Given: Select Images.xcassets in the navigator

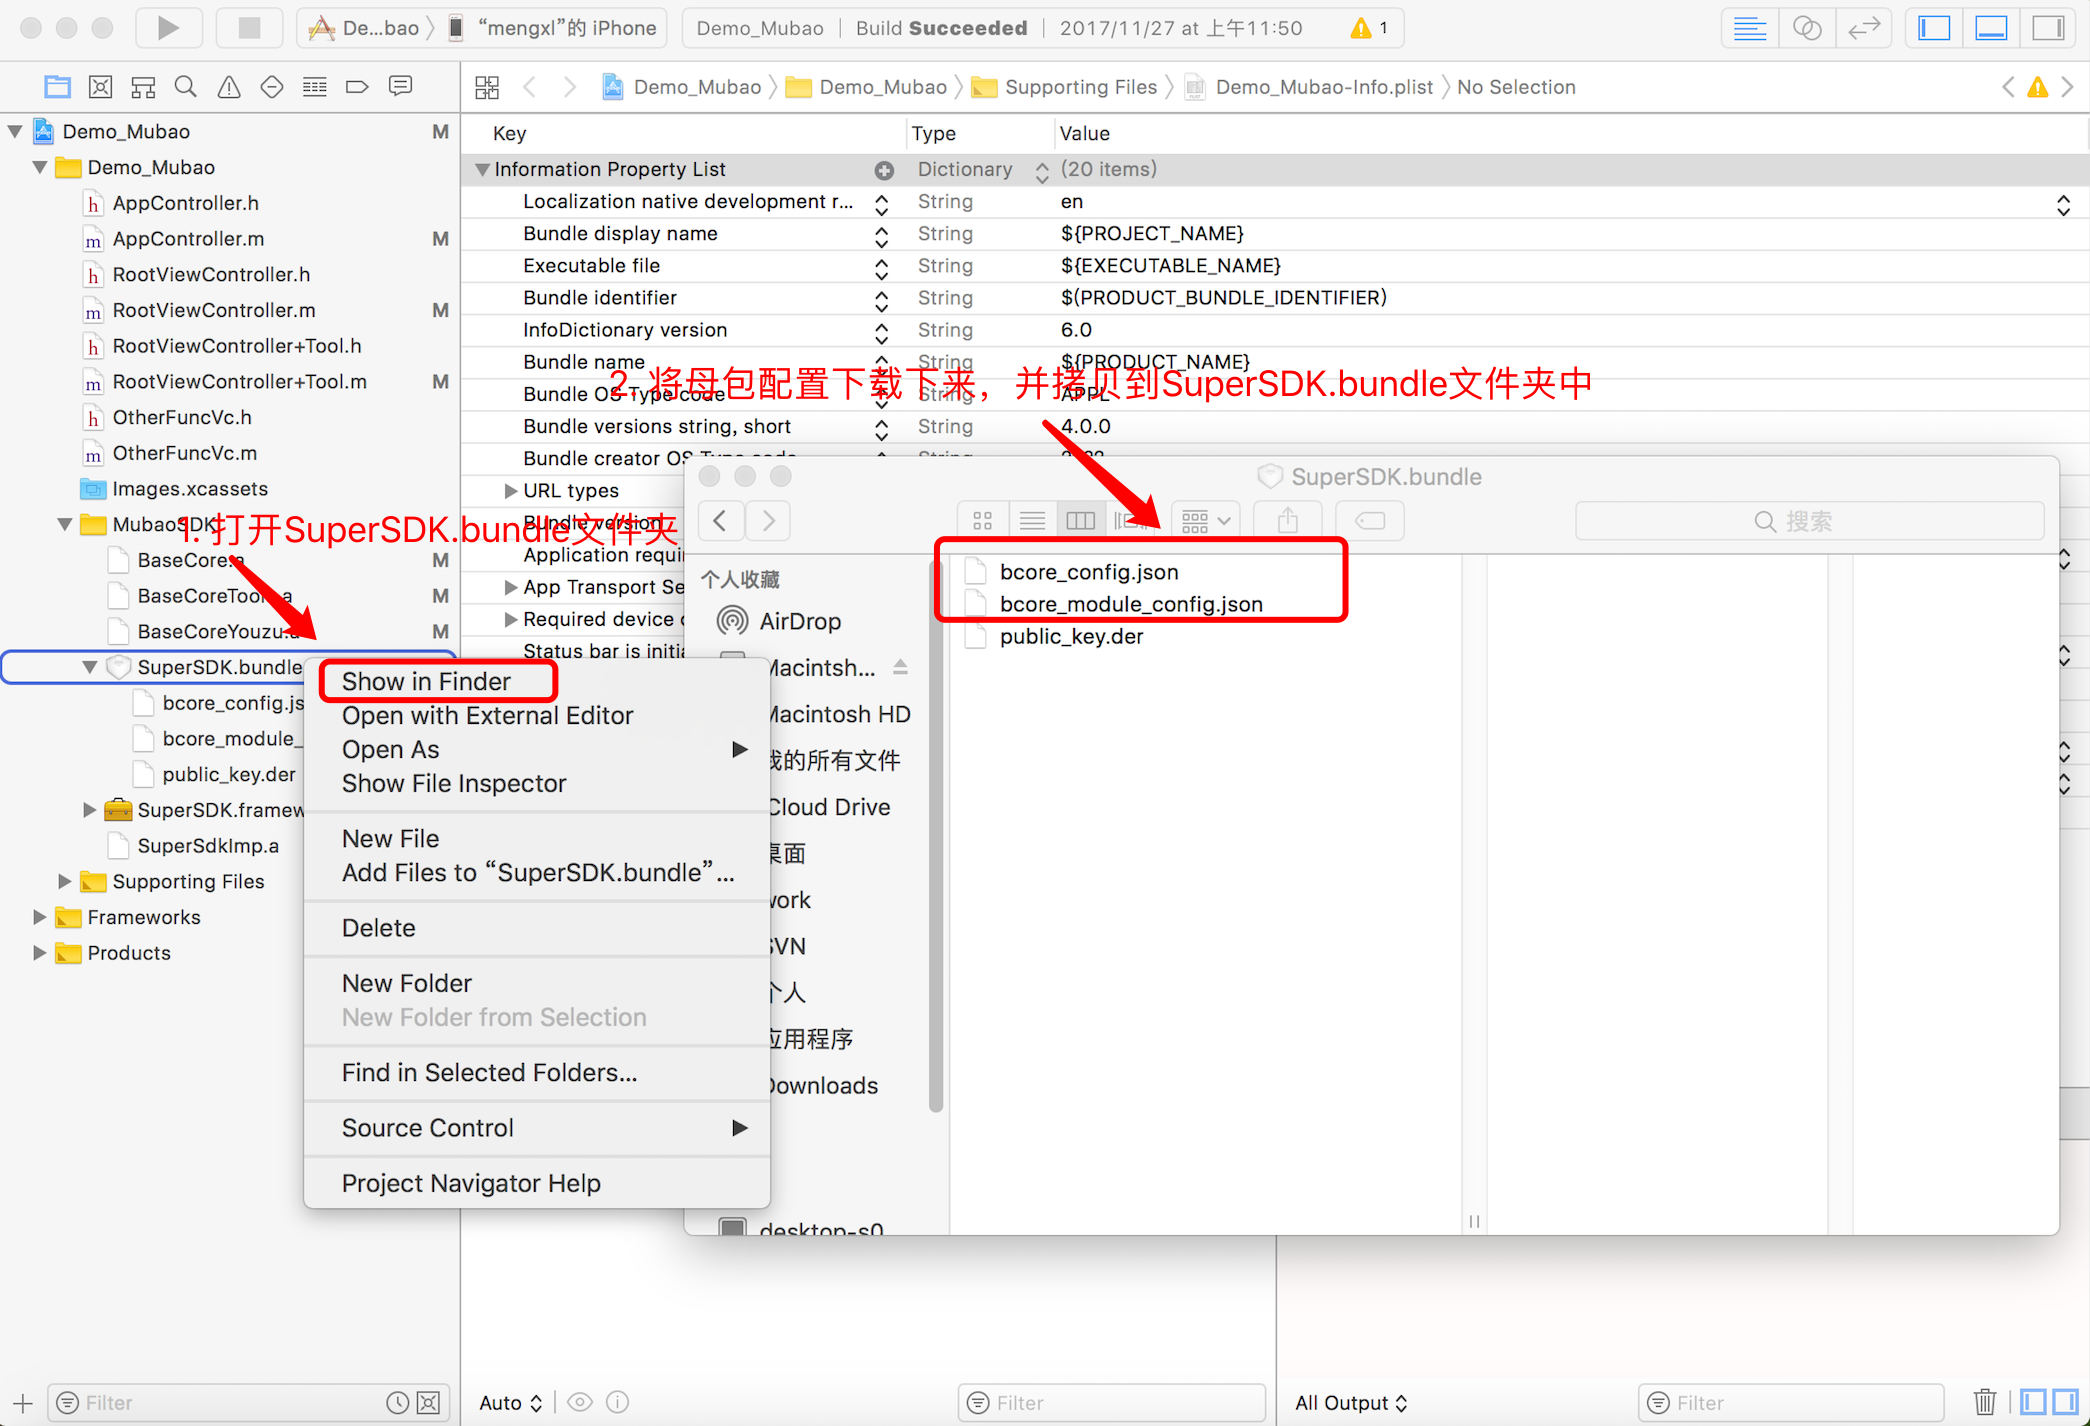Looking at the screenshot, I should click(x=190, y=489).
